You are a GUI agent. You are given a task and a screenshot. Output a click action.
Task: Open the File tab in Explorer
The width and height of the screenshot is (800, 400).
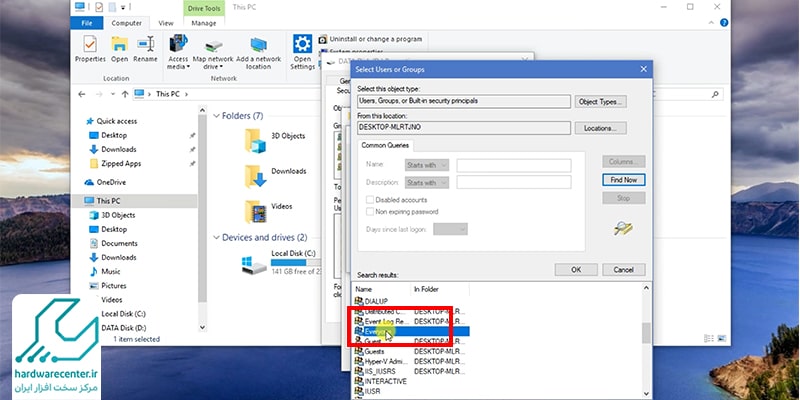[x=87, y=23]
